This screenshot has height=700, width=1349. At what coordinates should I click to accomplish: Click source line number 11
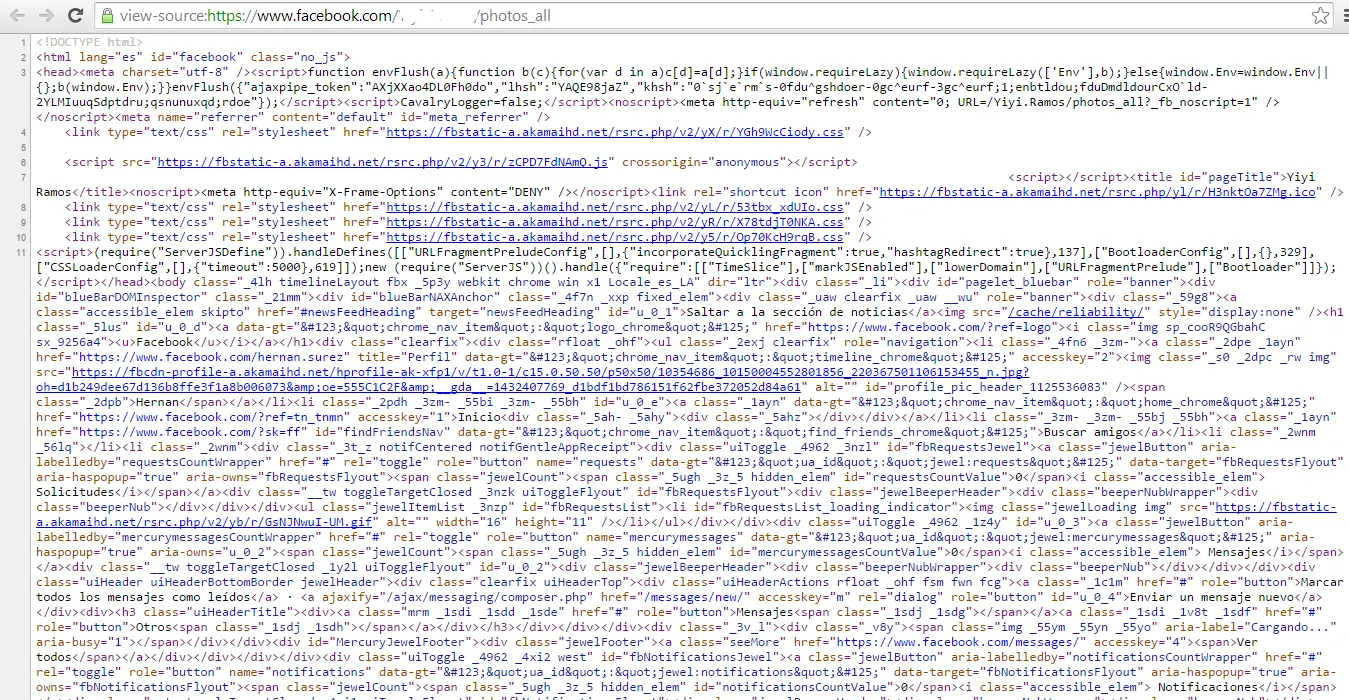coord(23,253)
